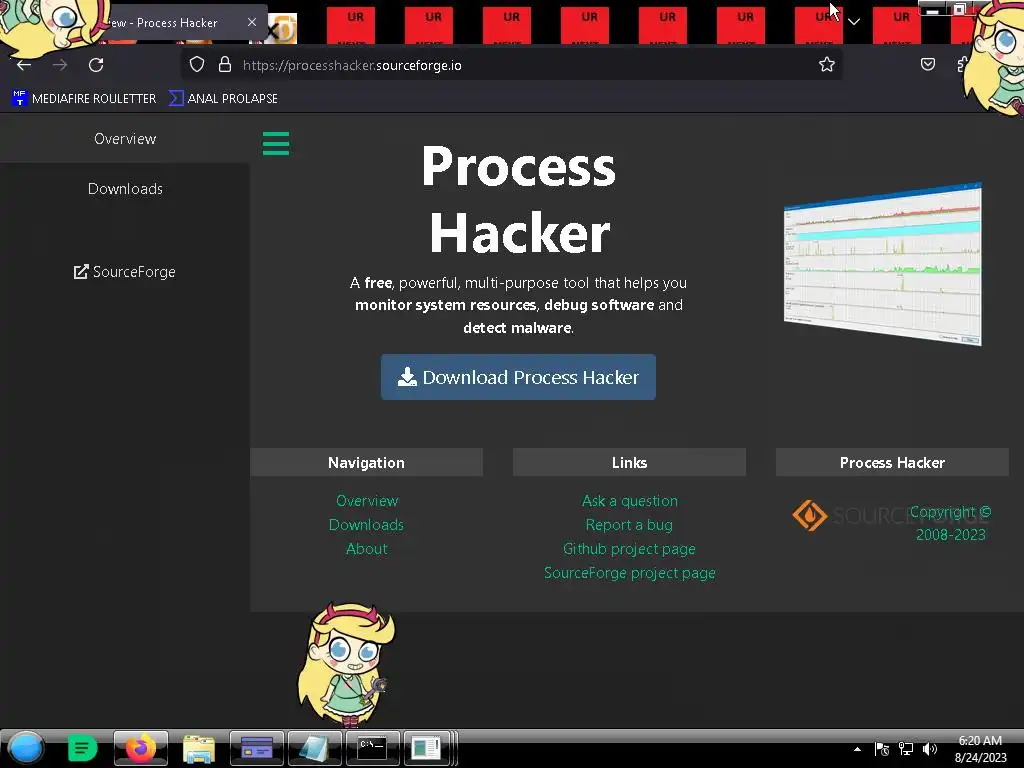
Task: Open Report a bug link
Action: pos(630,525)
